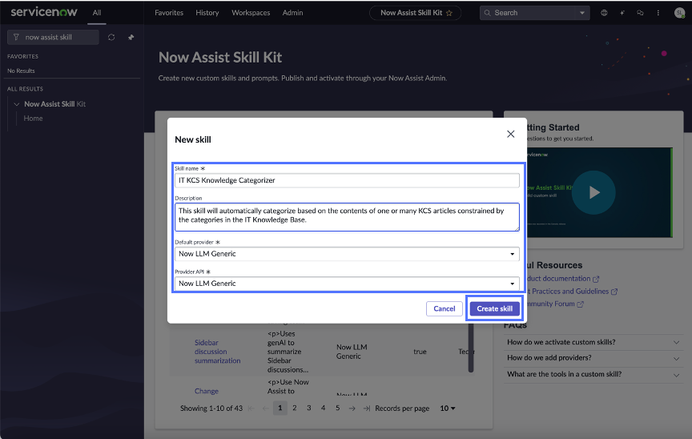Go to page 3 of skills list
This screenshot has width=692, height=439.
[x=309, y=408]
